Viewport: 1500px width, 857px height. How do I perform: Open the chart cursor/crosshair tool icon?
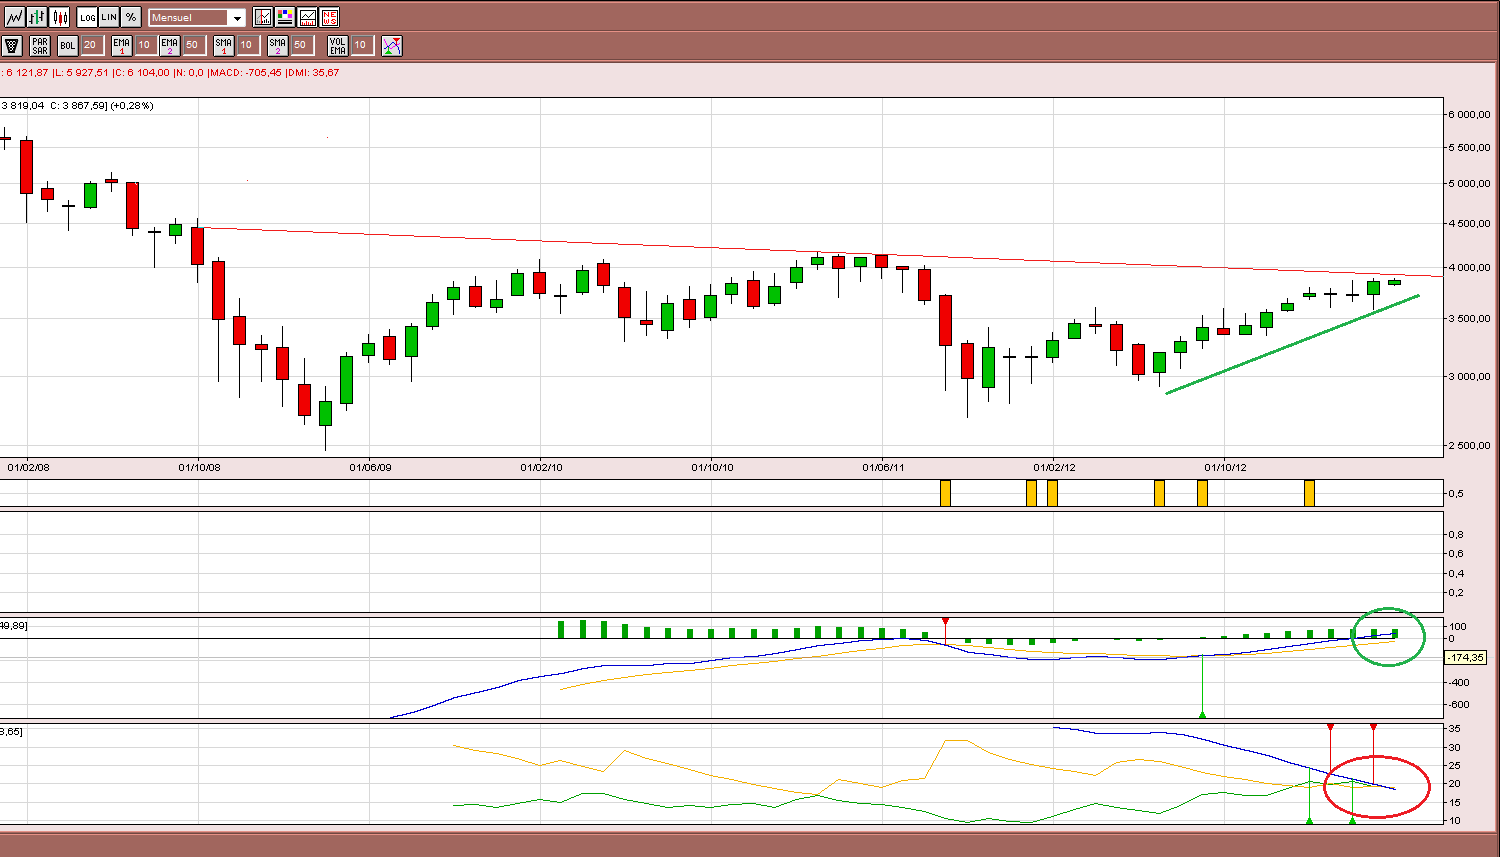[263, 17]
